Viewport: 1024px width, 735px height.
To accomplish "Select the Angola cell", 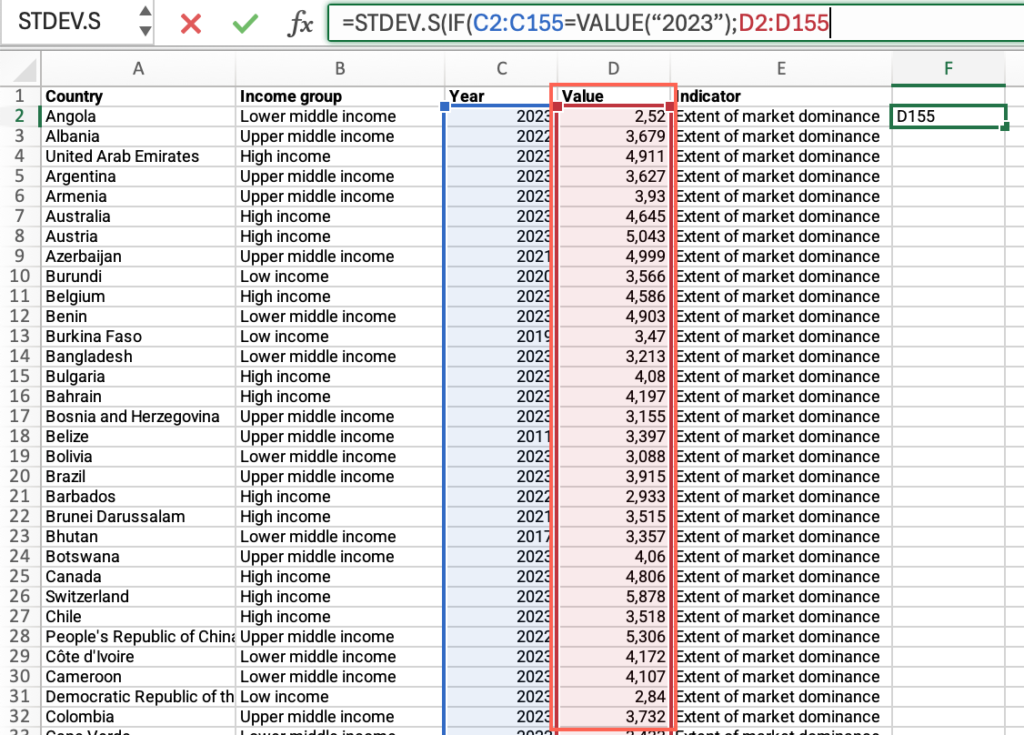I will [138, 116].
